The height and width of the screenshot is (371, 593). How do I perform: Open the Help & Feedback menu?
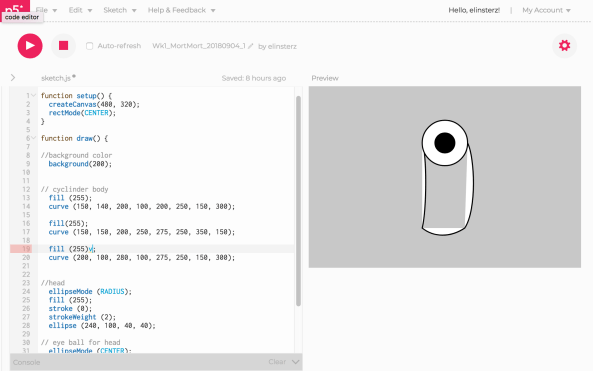coord(182,10)
